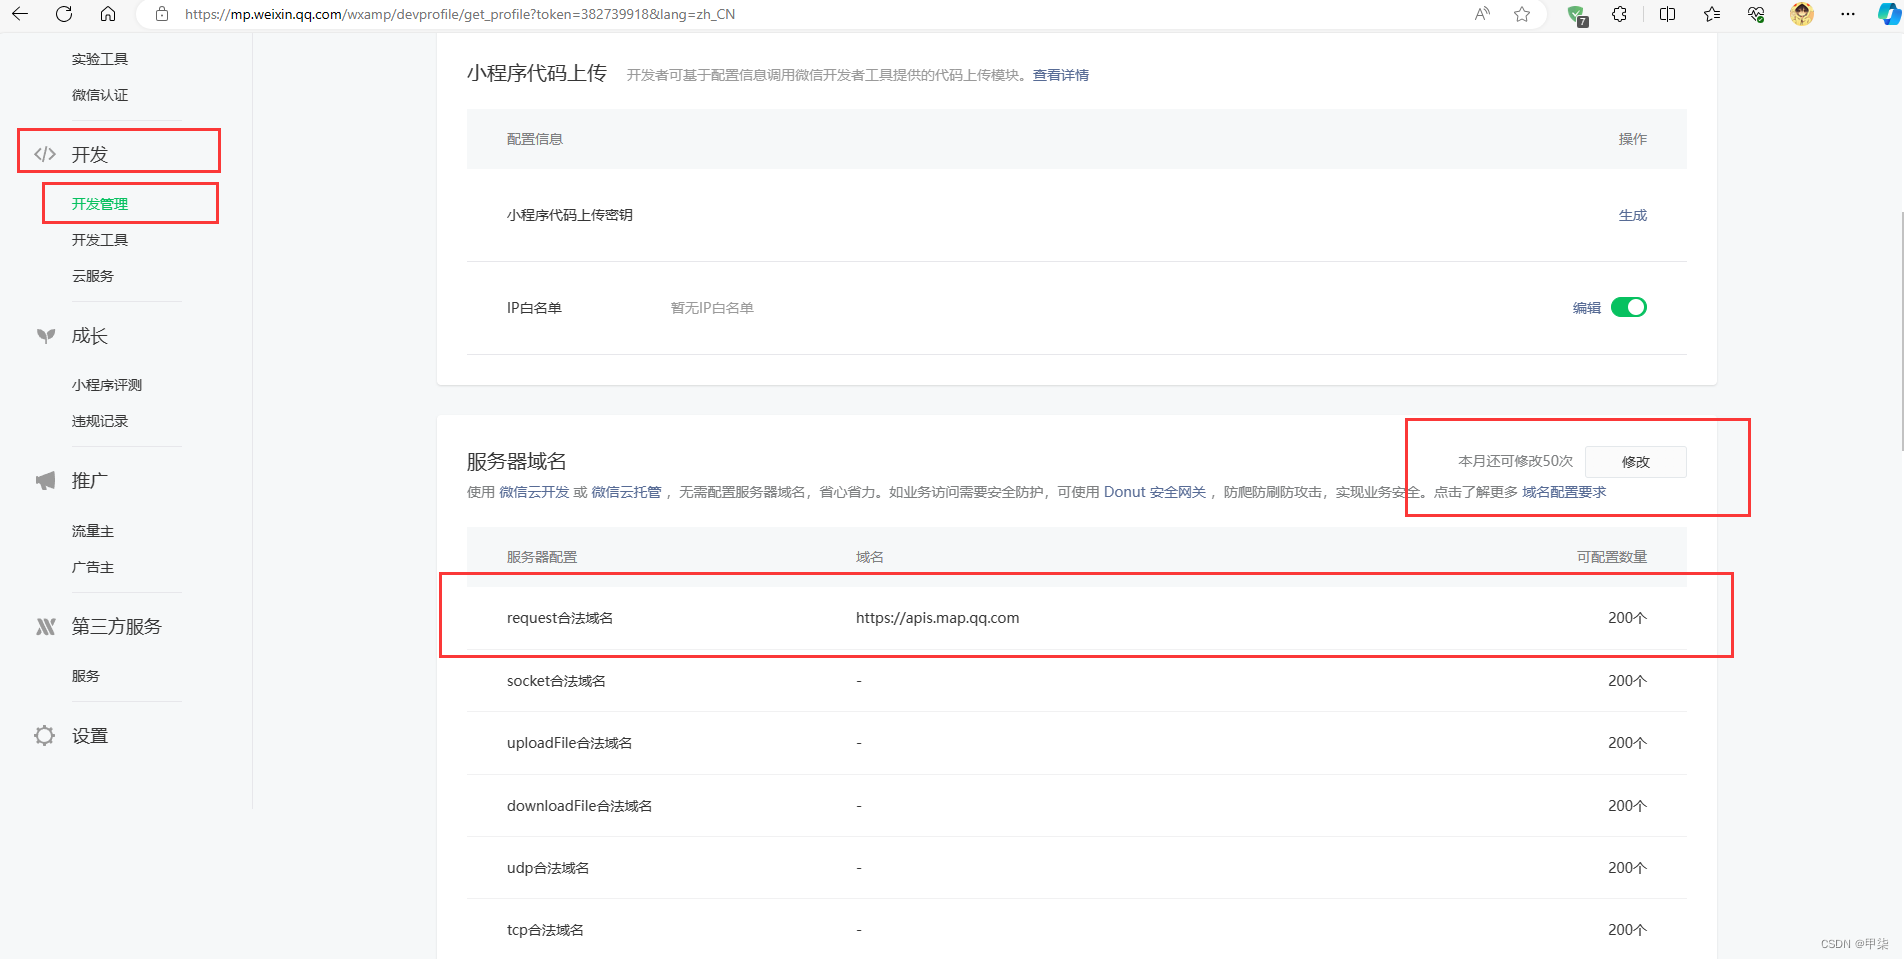This screenshot has height=959, width=1904.
Task: Toggle split screen view icon
Action: [x=1667, y=14]
